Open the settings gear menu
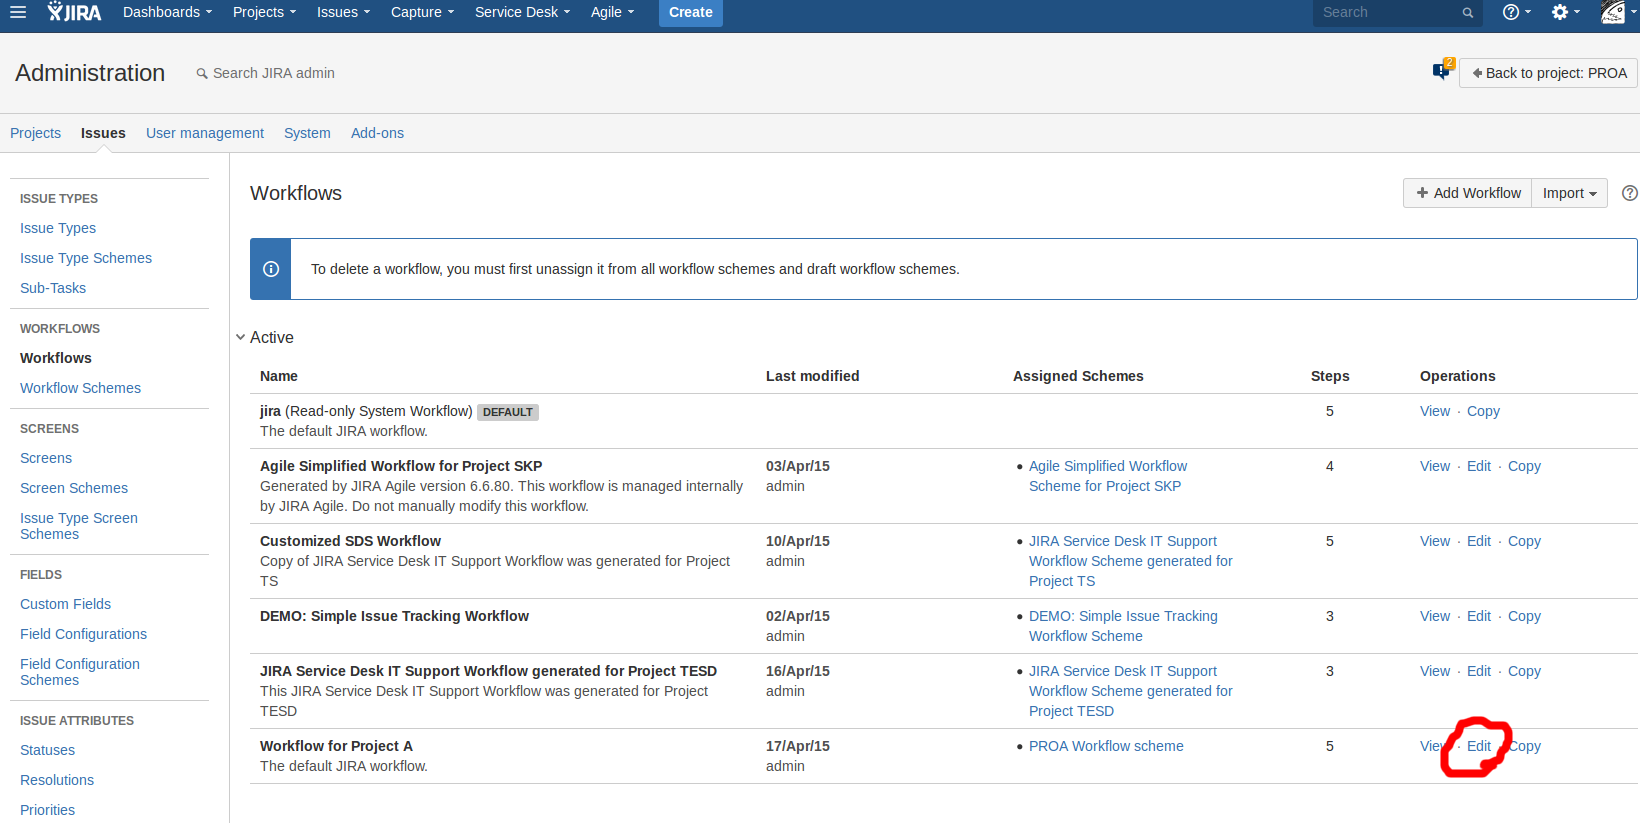This screenshot has width=1640, height=823. click(x=1565, y=12)
